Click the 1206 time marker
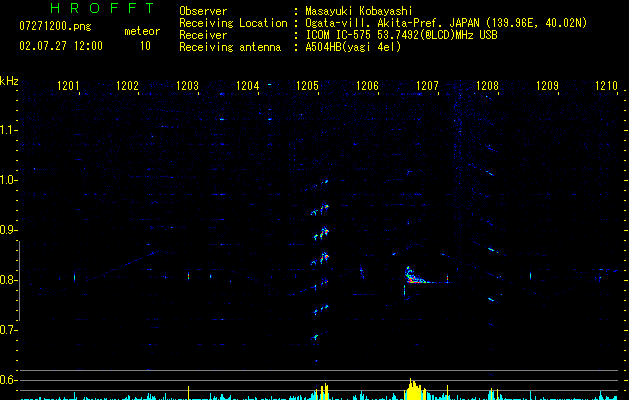This screenshot has width=629, height=400. 367,85
